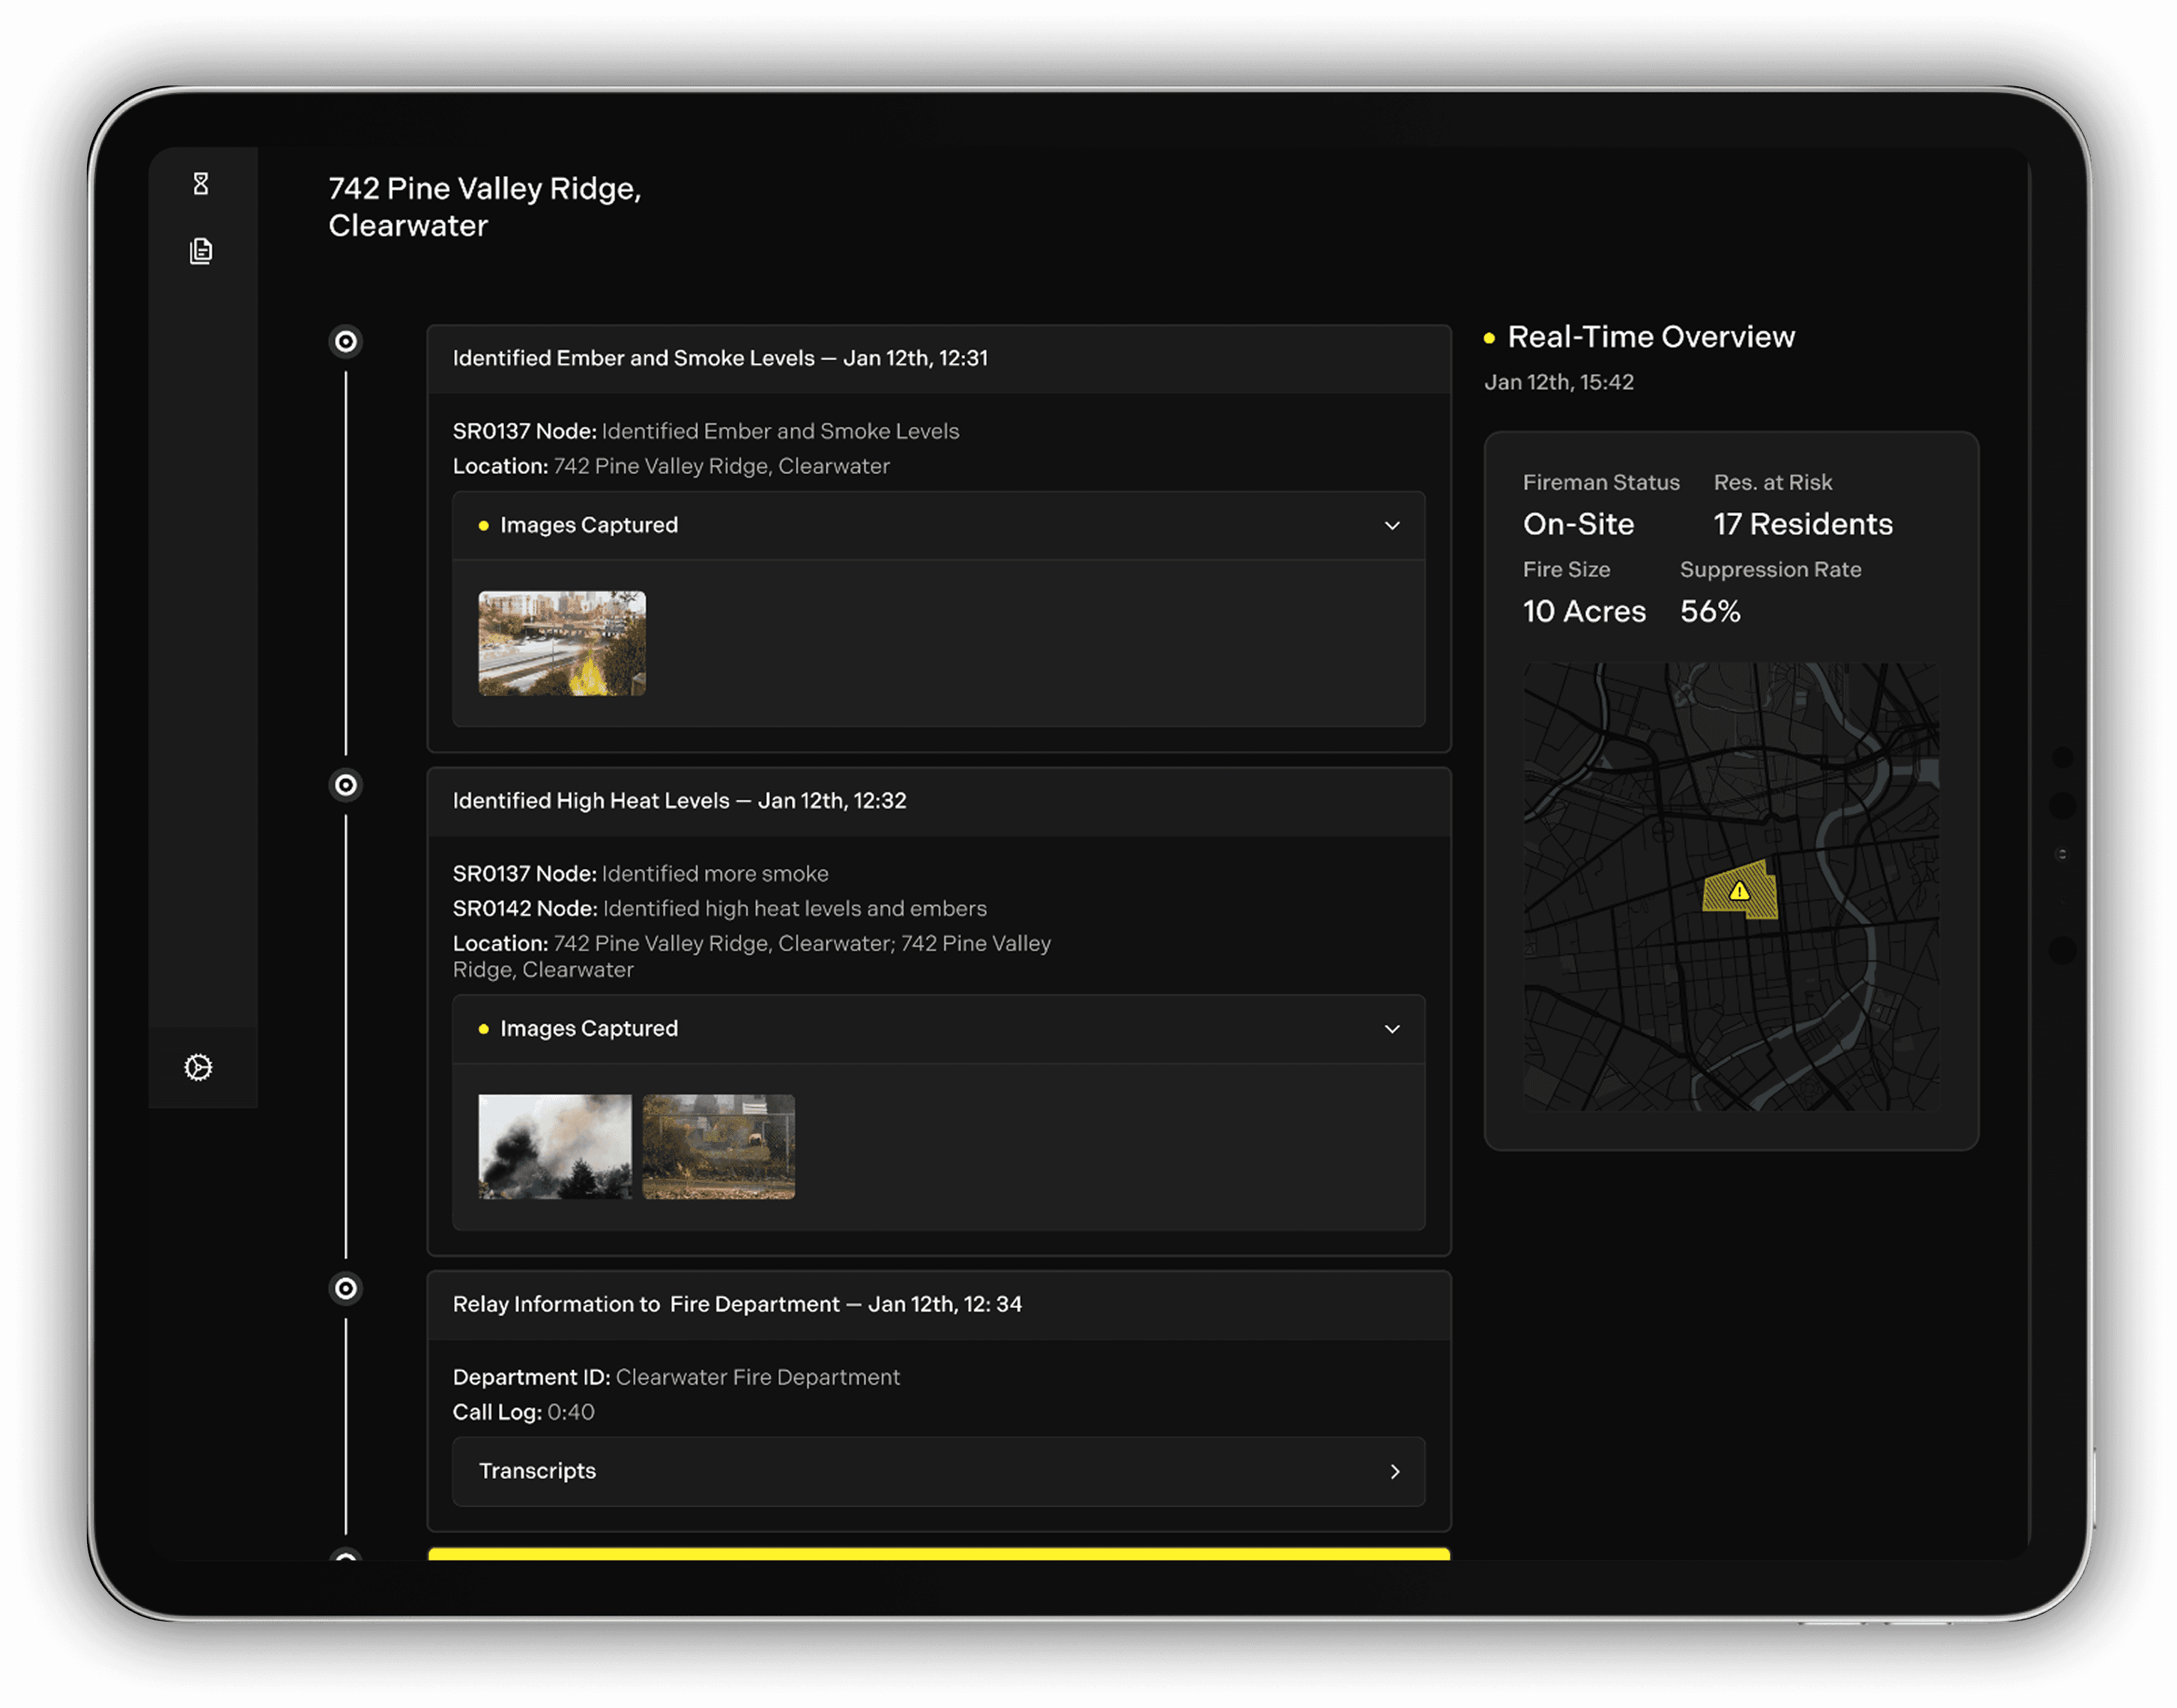This screenshot has height=1708, width=2177.
Task: Click the Identified High Heat Levels header
Action: [679, 801]
